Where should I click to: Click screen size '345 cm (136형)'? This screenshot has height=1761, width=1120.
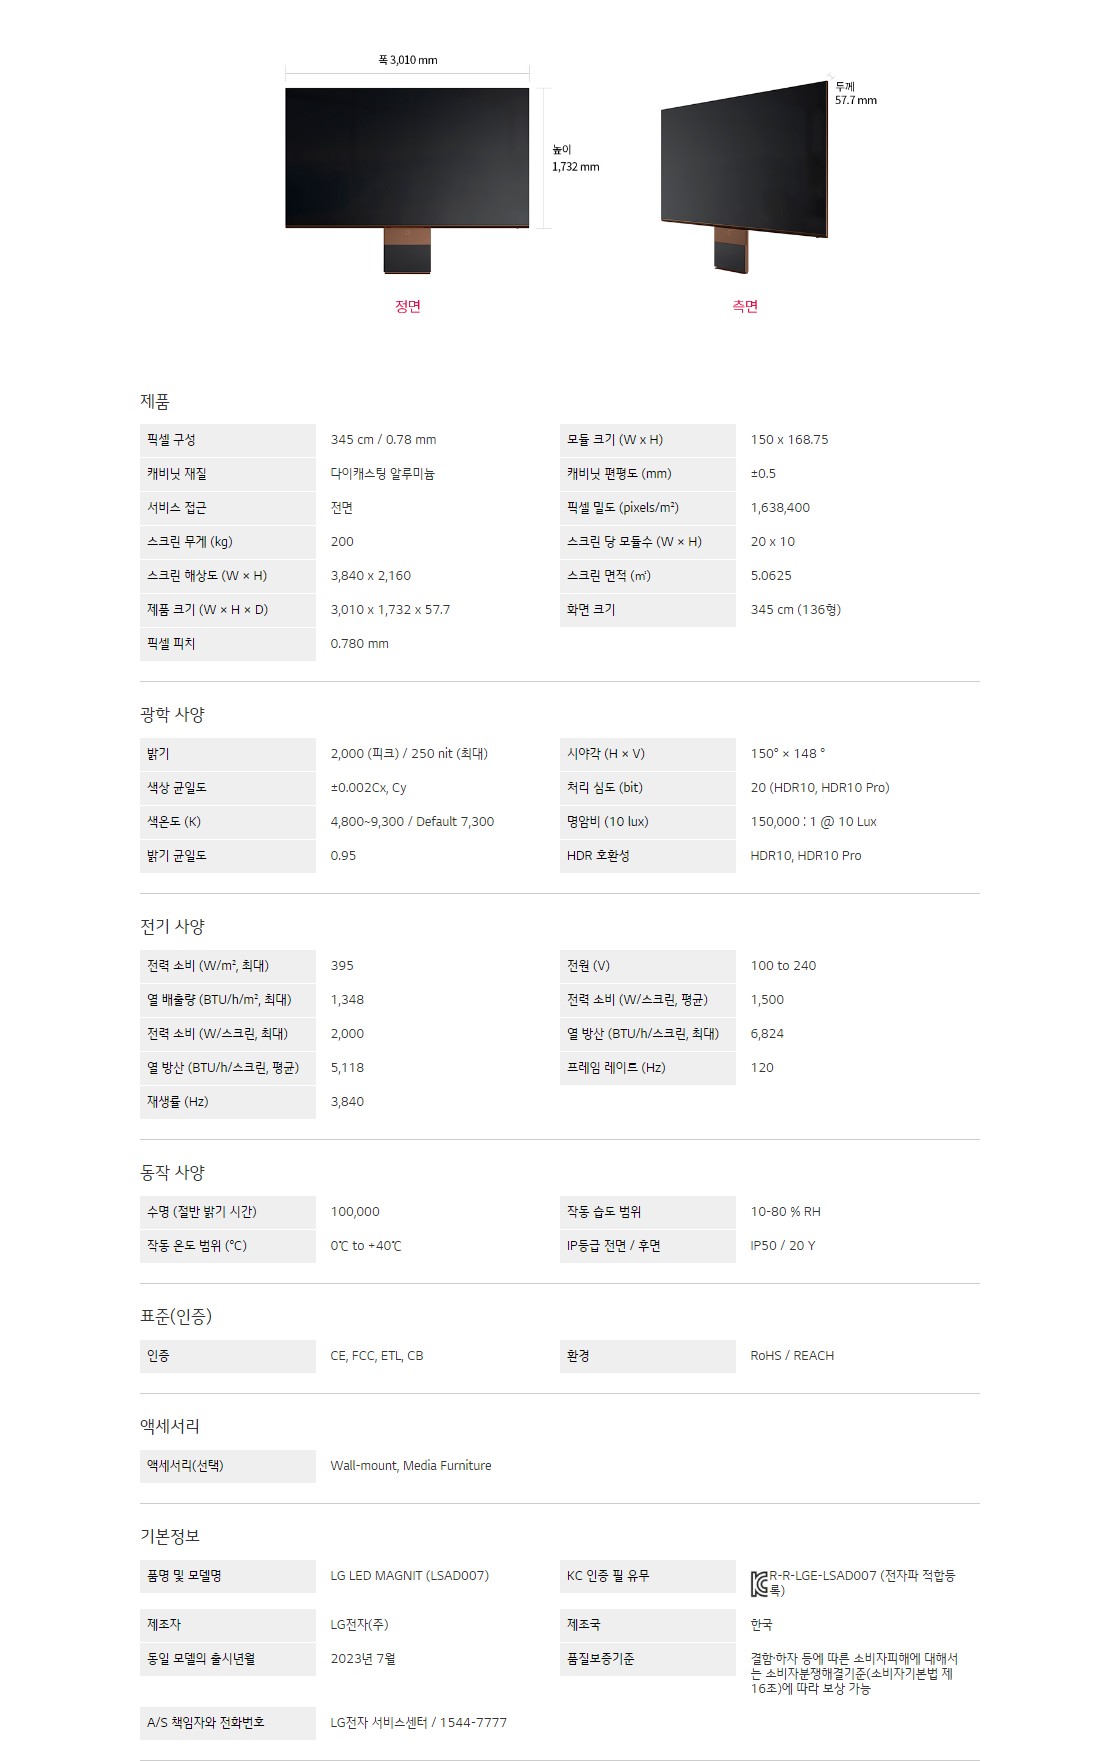click(796, 610)
